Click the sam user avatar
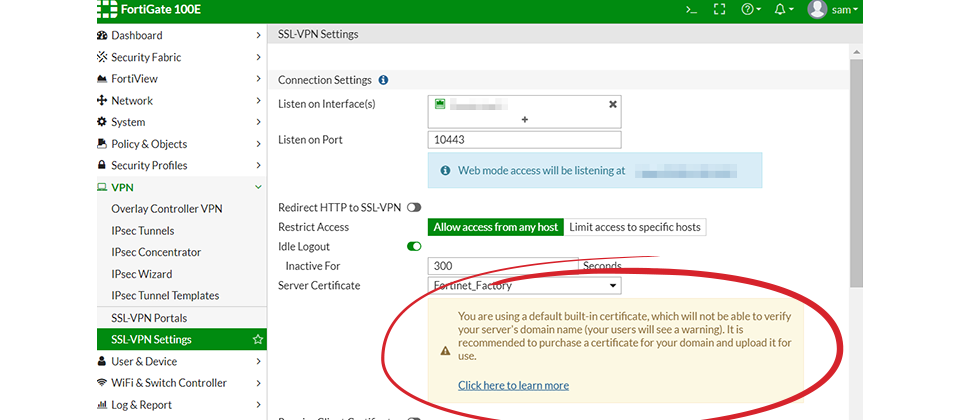Viewport: 960px width, 420px height. [x=817, y=9]
